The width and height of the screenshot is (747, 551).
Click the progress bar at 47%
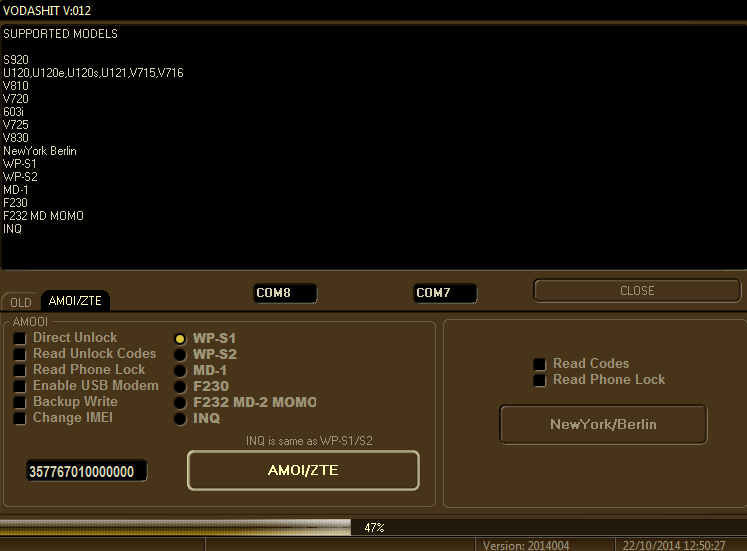click(374, 528)
